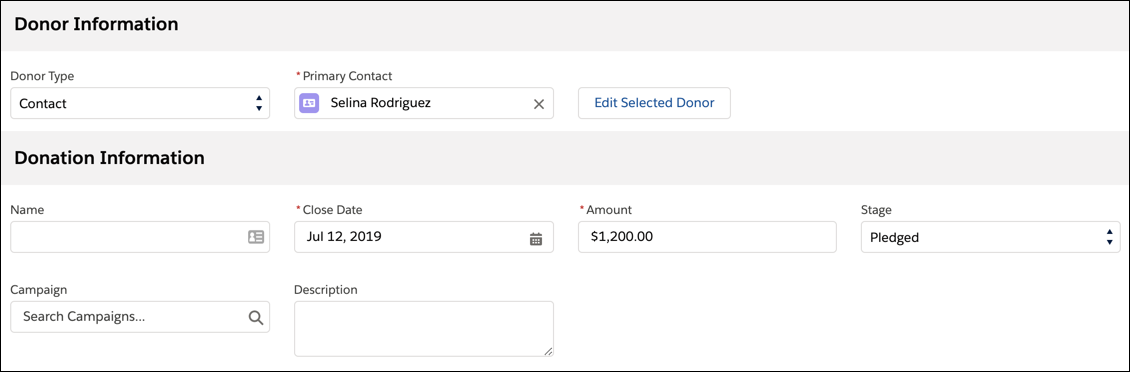Click the Amount field with $1,200.00

(x=707, y=237)
